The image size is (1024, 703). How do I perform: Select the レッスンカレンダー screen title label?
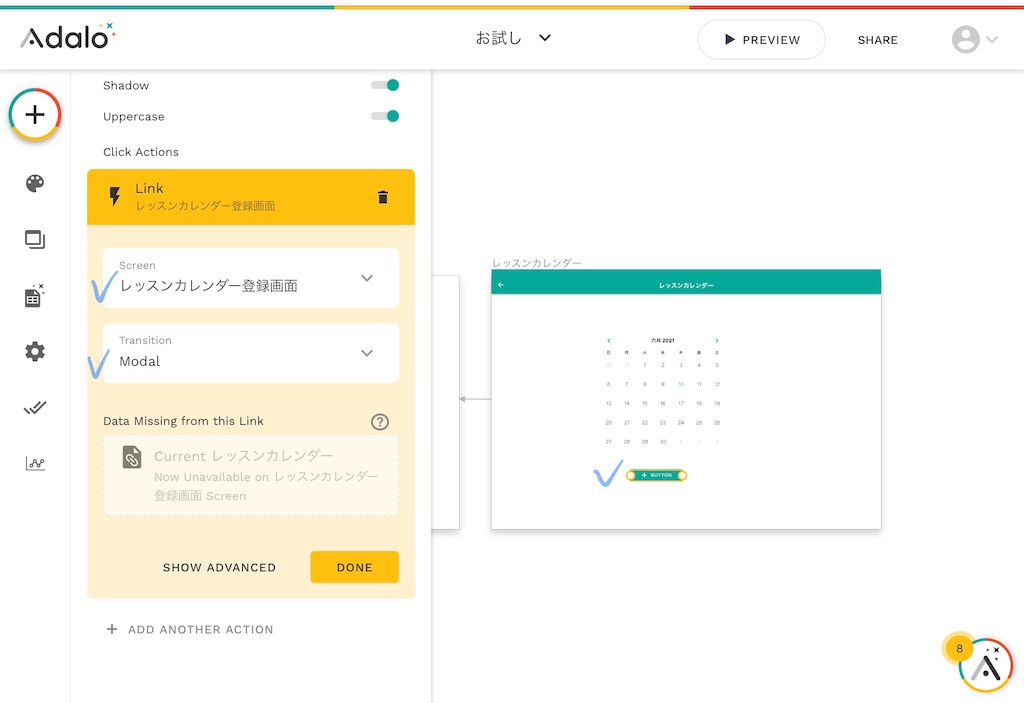coord(536,263)
